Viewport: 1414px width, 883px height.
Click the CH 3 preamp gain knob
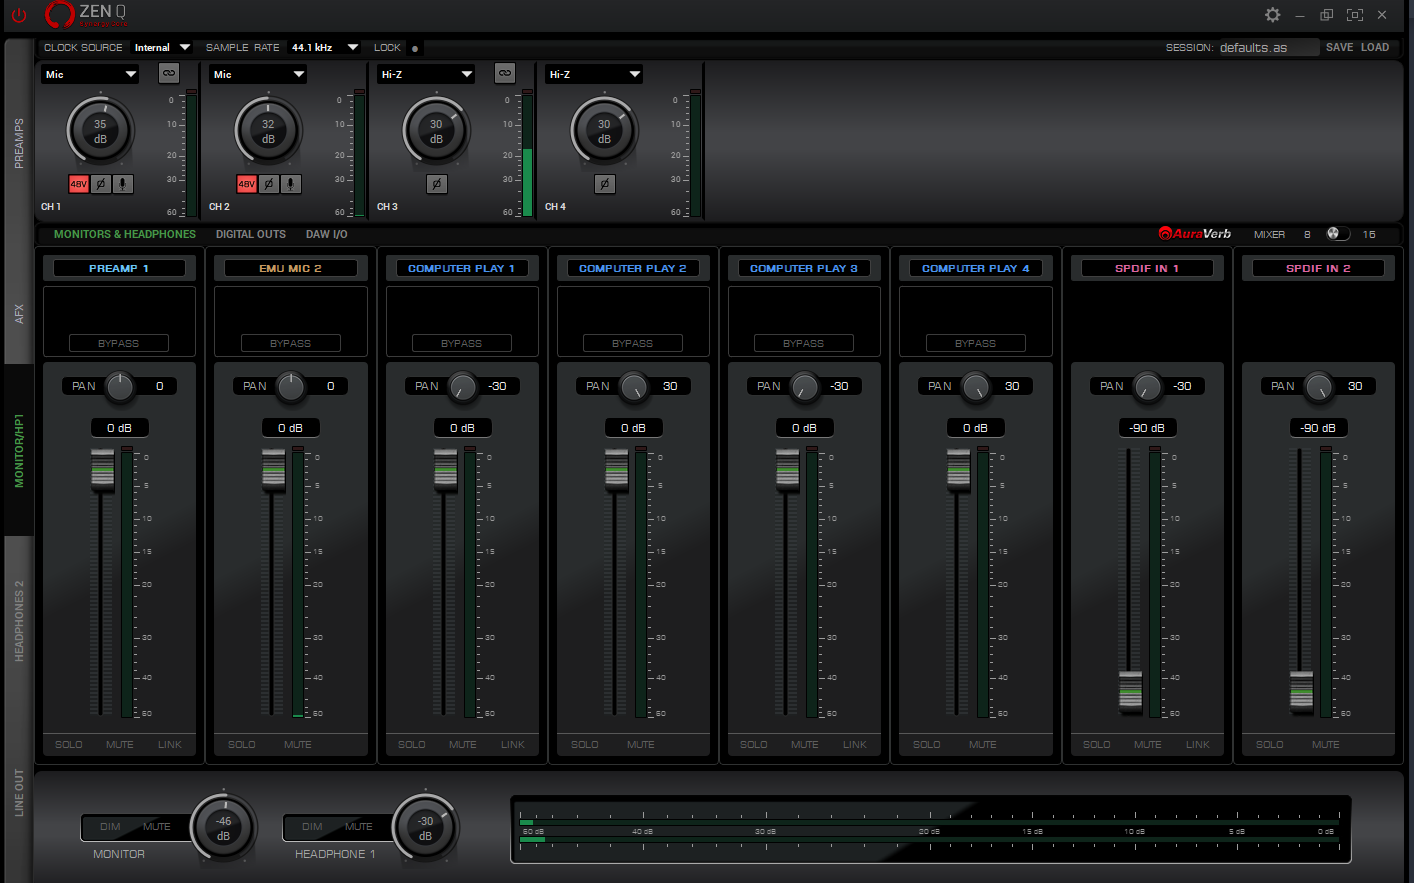[x=436, y=131]
